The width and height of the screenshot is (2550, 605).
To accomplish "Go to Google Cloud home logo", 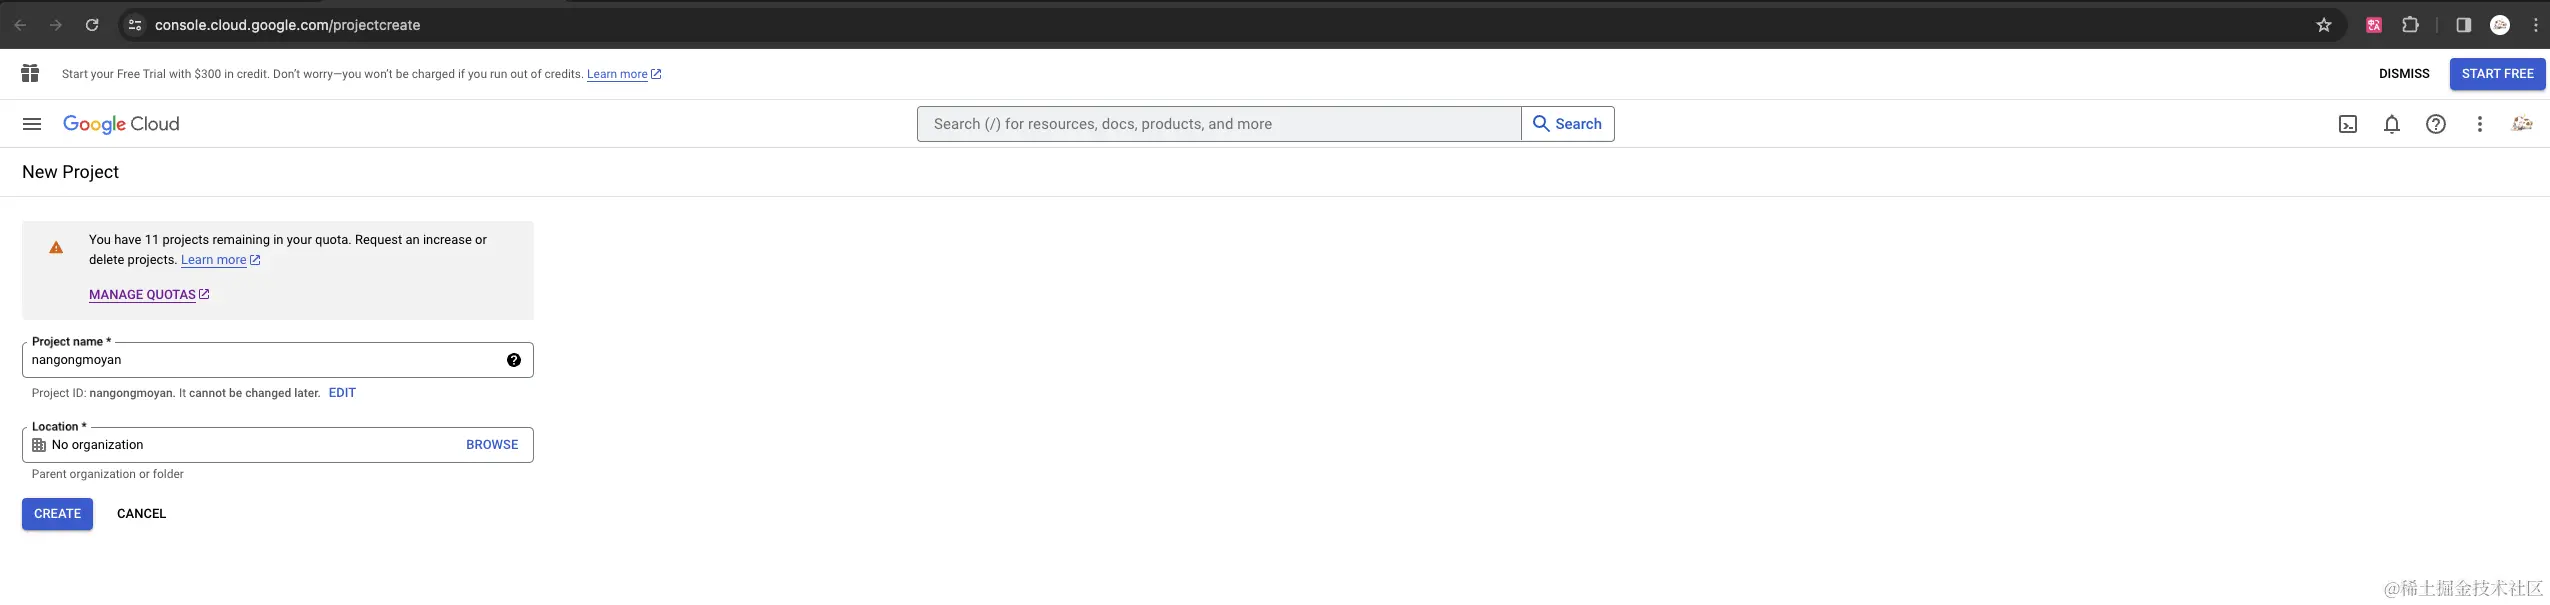I will coord(121,124).
